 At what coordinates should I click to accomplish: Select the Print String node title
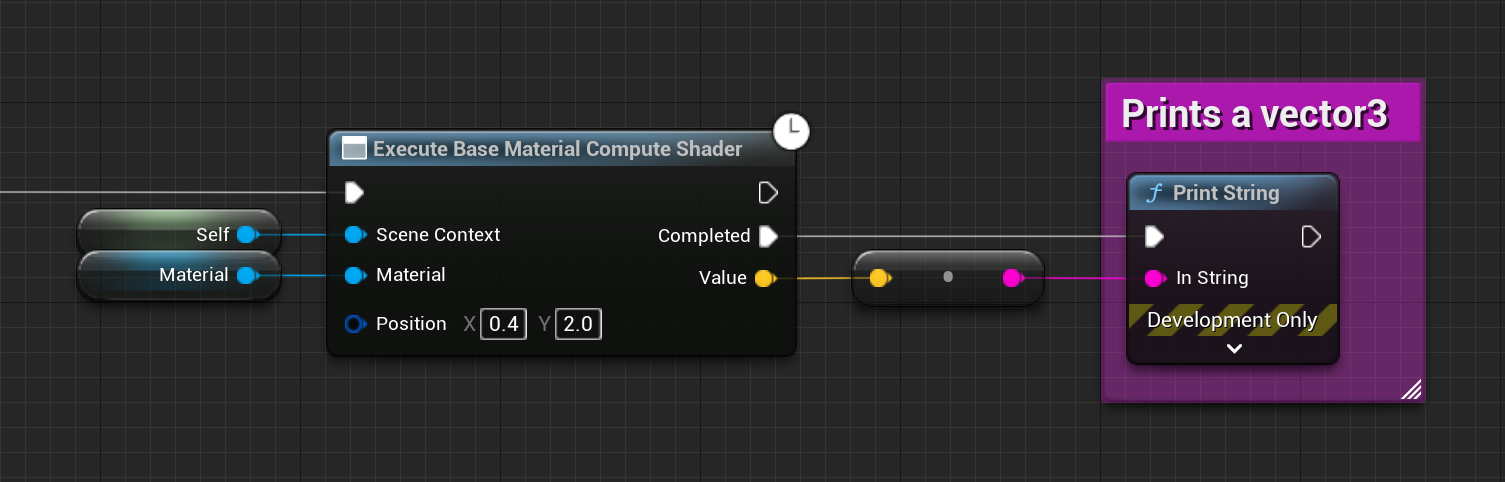pyautogui.click(x=1226, y=193)
